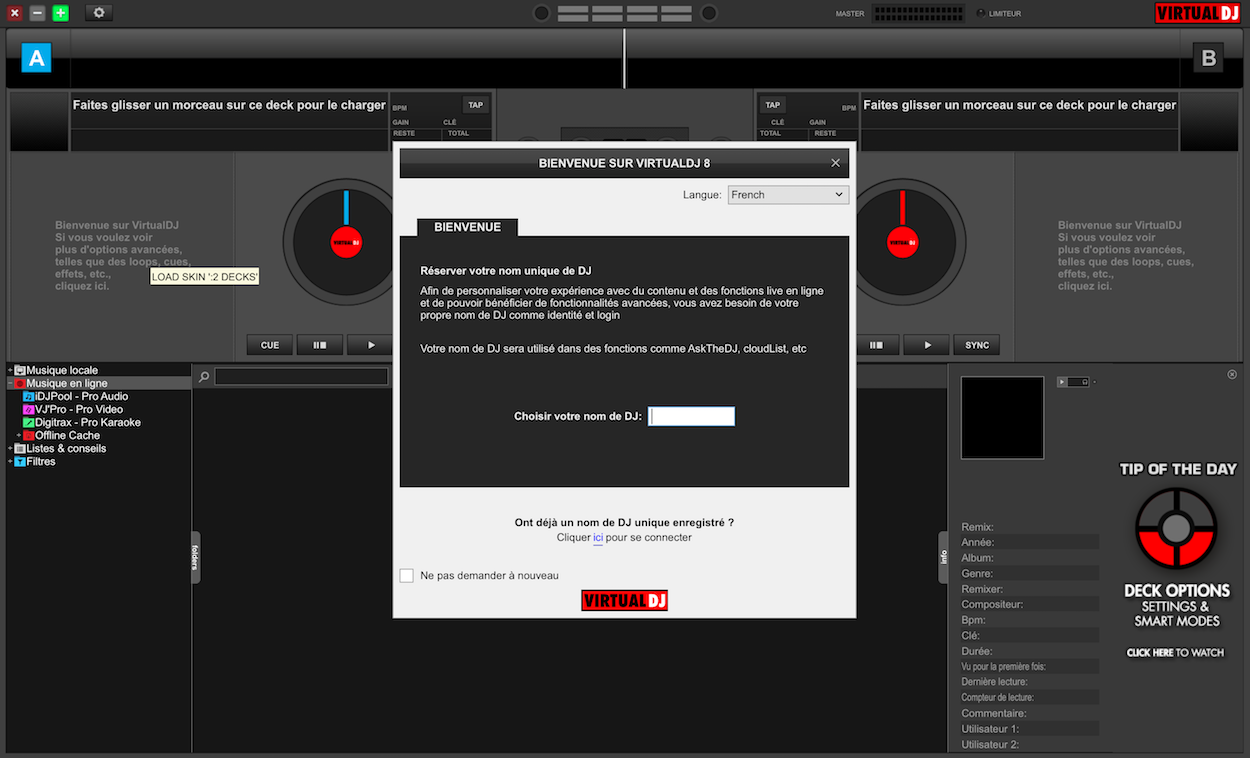Click the right deck red-marker jog wheel

tap(902, 242)
